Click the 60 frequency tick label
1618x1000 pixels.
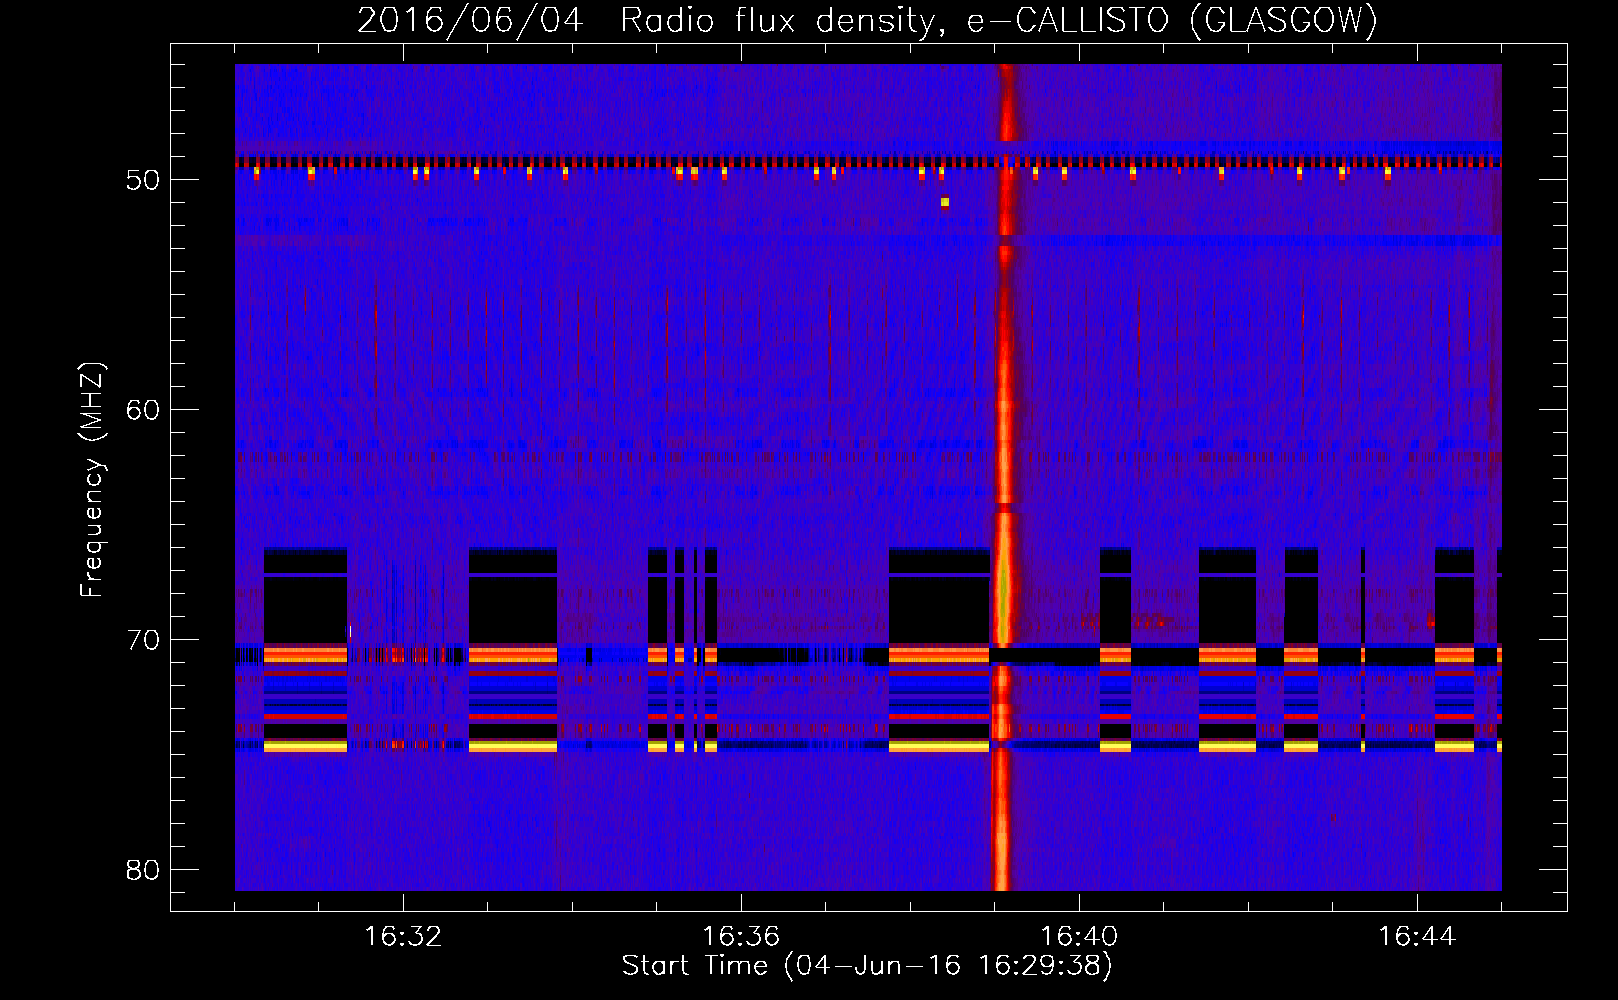[x=143, y=410]
